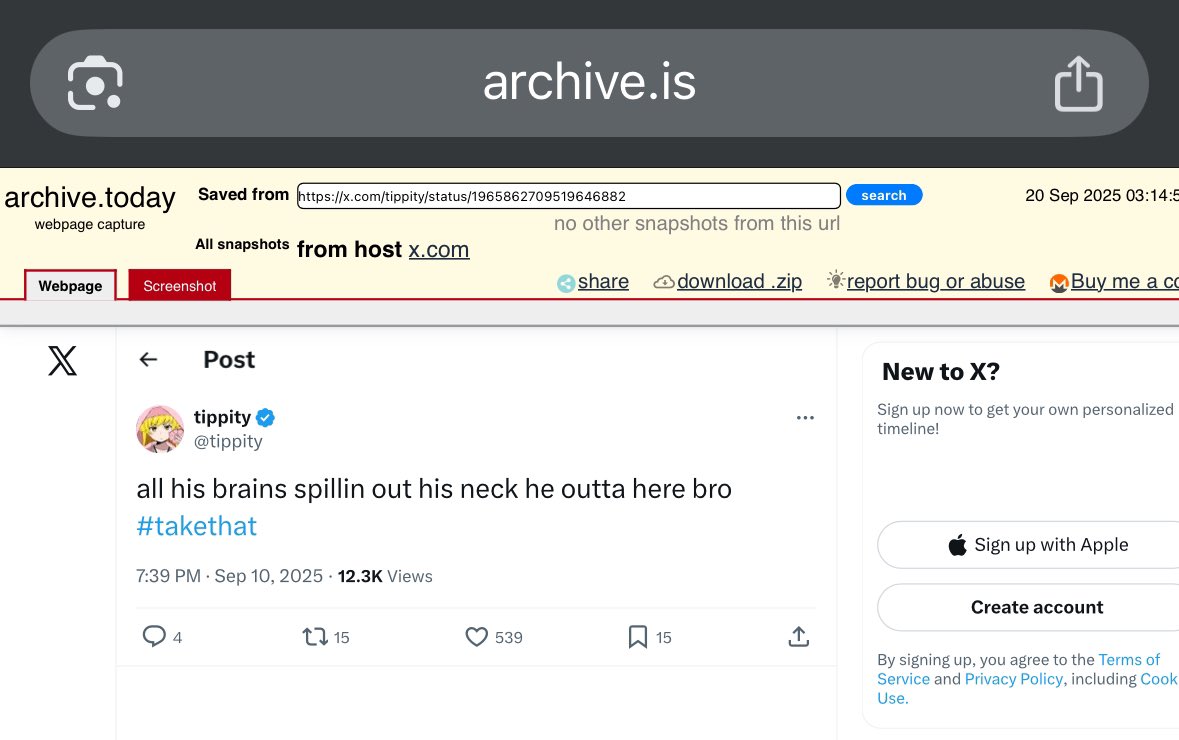1179x740 pixels.
Task: Click the 'no other snapshots from this url' text
Action: 697,223
